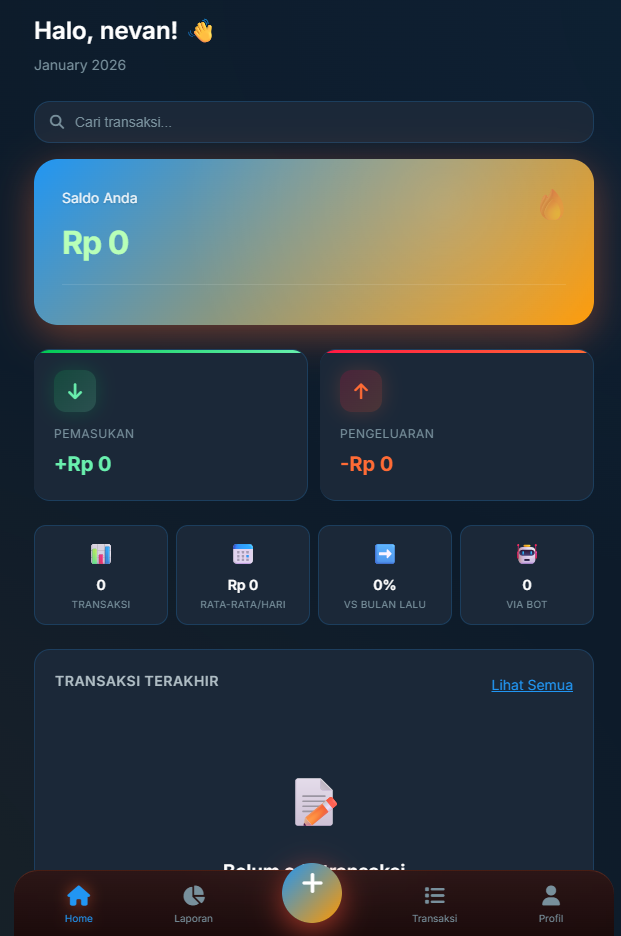Click the magnifier icon in the search bar
This screenshot has width=621, height=936.
[x=57, y=121]
